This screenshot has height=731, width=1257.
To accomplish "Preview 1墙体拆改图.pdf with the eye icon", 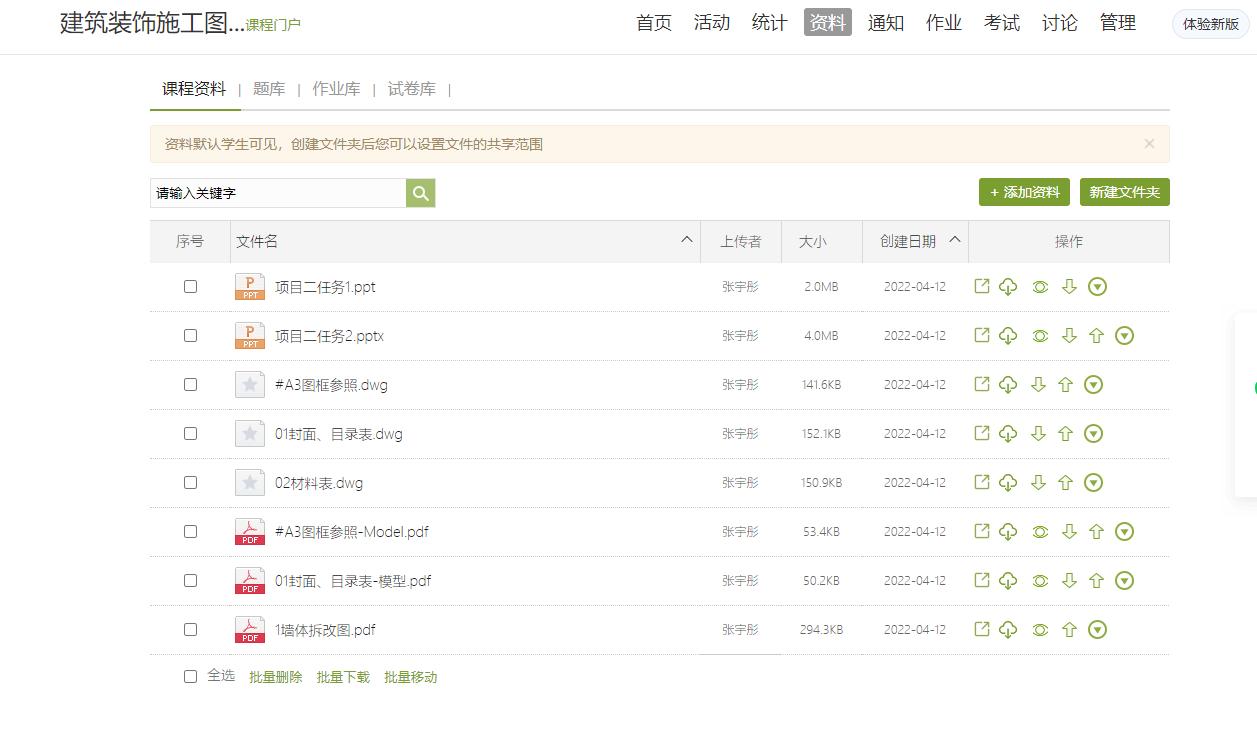I will 1040,630.
